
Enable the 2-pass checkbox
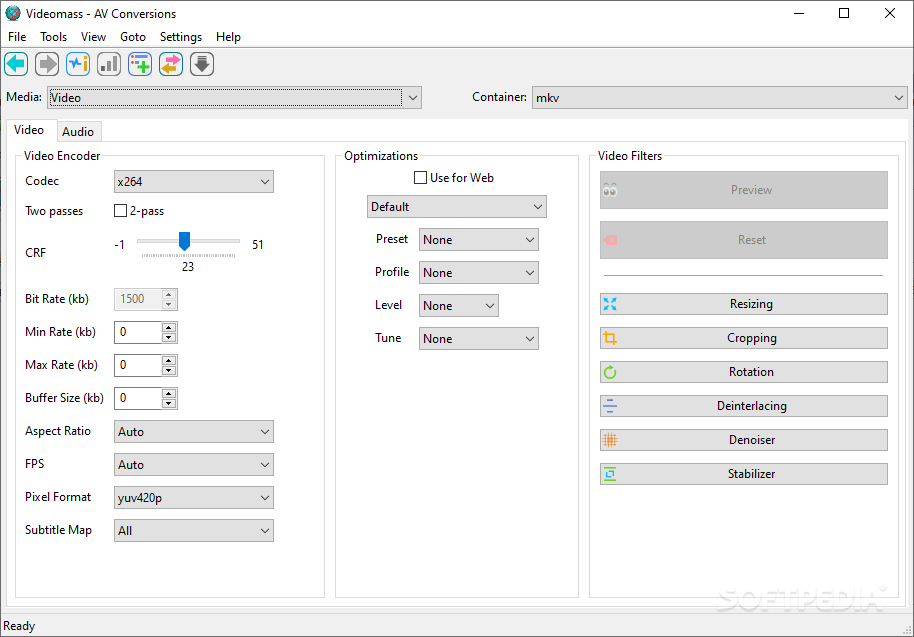point(121,210)
